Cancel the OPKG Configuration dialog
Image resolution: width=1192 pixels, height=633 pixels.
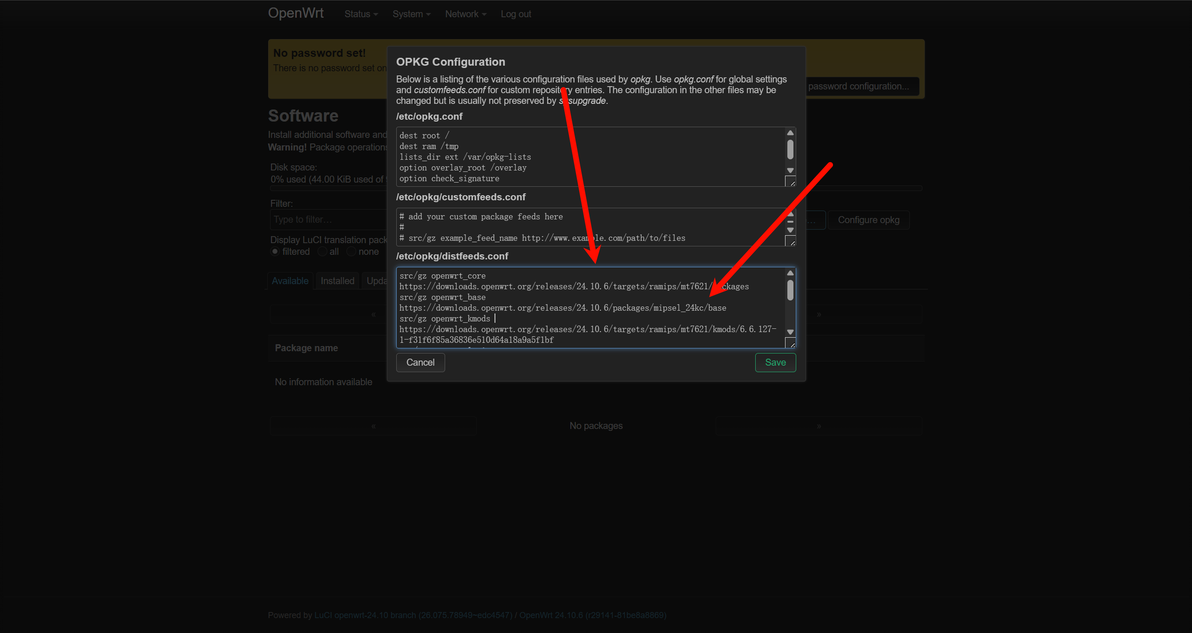420,362
